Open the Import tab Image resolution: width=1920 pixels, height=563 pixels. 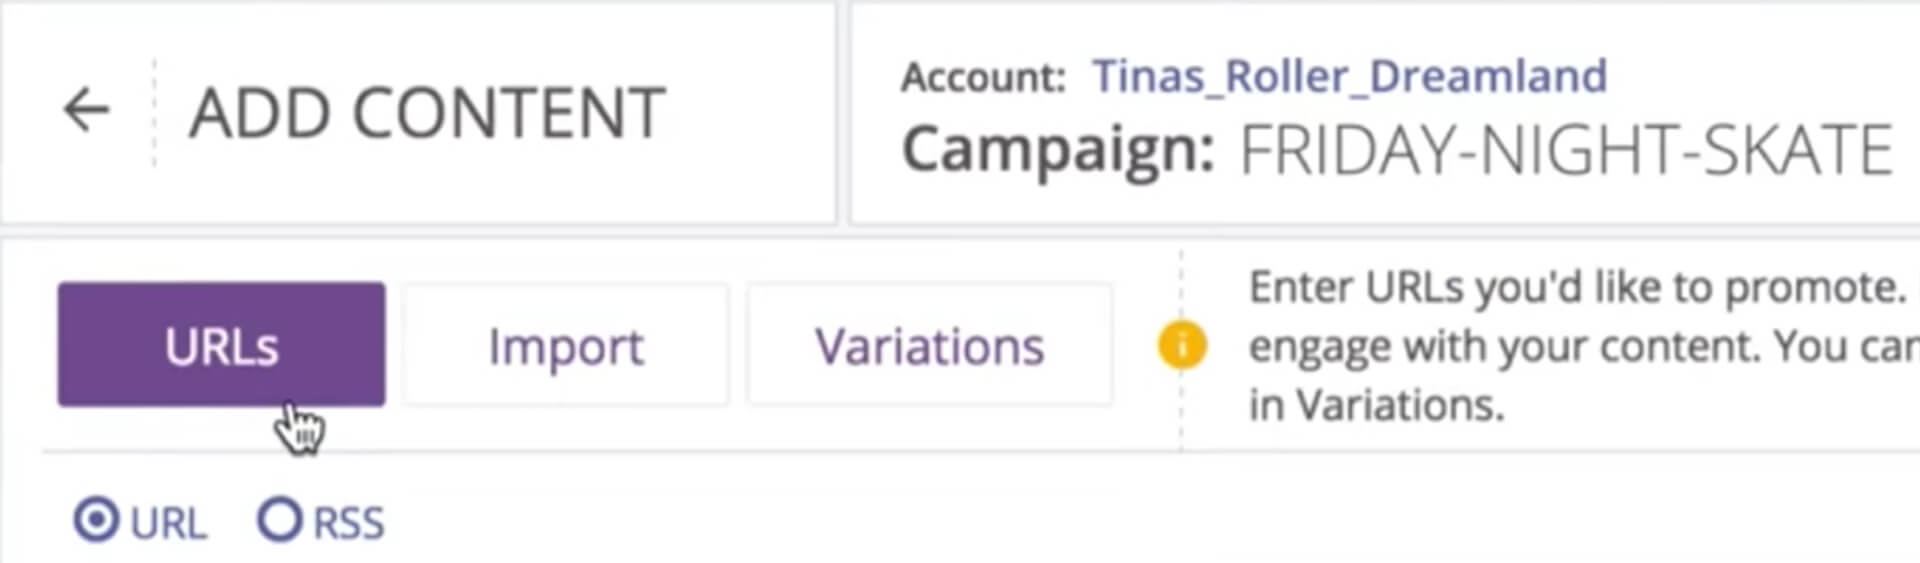click(565, 347)
